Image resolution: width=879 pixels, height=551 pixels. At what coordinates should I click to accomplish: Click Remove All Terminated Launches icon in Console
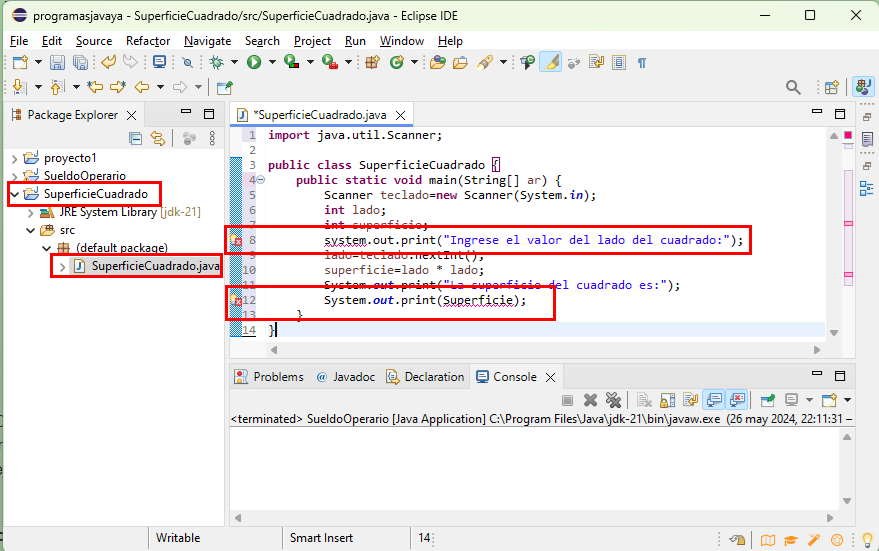613,400
